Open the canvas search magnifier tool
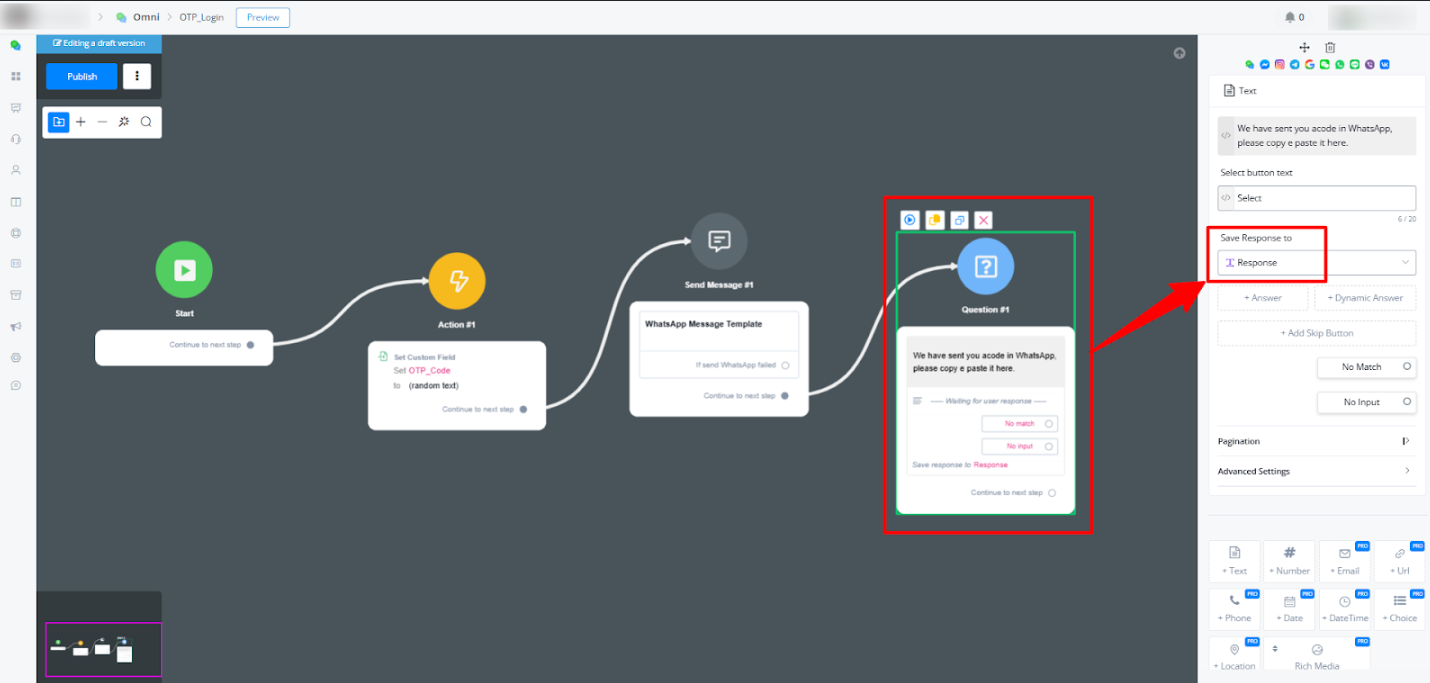This screenshot has width=1430, height=683. [x=146, y=122]
